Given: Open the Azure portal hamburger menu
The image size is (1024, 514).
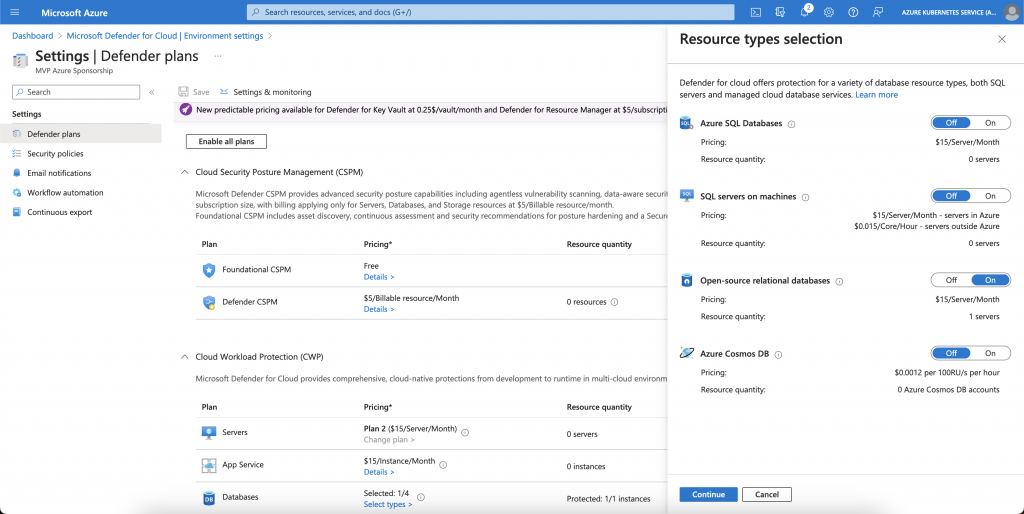Looking at the screenshot, I should point(15,12).
